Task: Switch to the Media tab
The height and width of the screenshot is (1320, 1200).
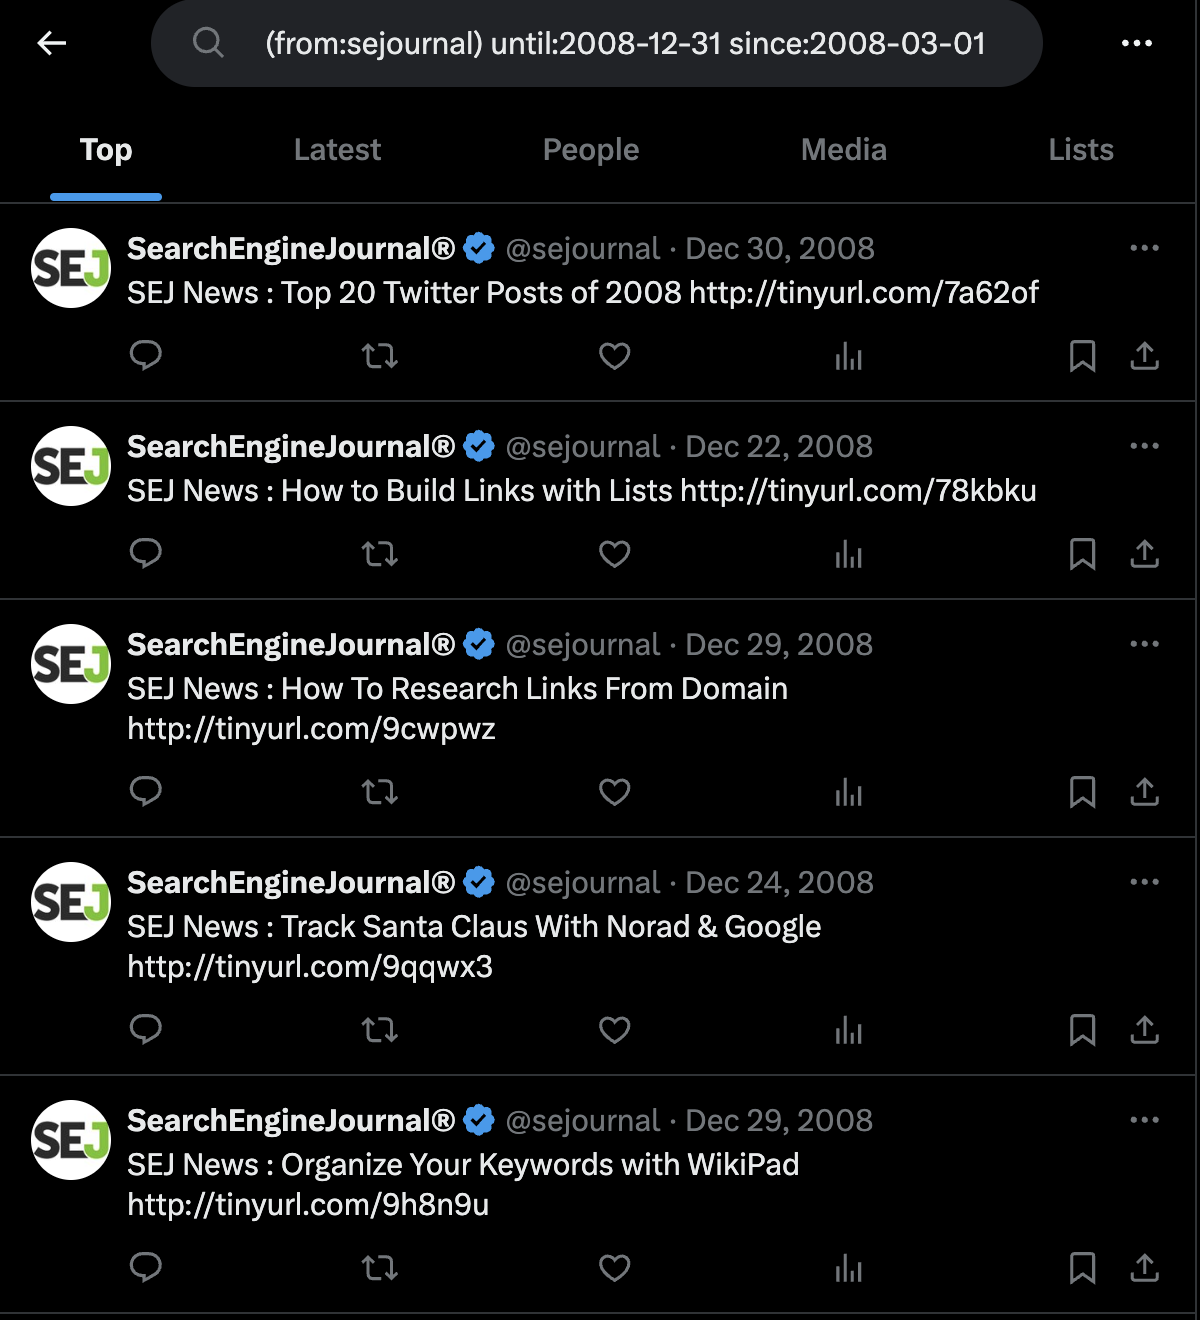Action: pyautogui.click(x=844, y=150)
